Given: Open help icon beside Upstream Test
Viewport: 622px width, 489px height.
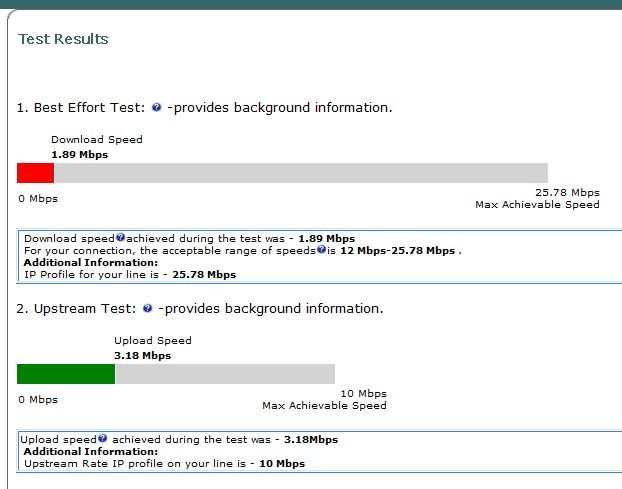Looking at the screenshot, I should pos(147,308).
